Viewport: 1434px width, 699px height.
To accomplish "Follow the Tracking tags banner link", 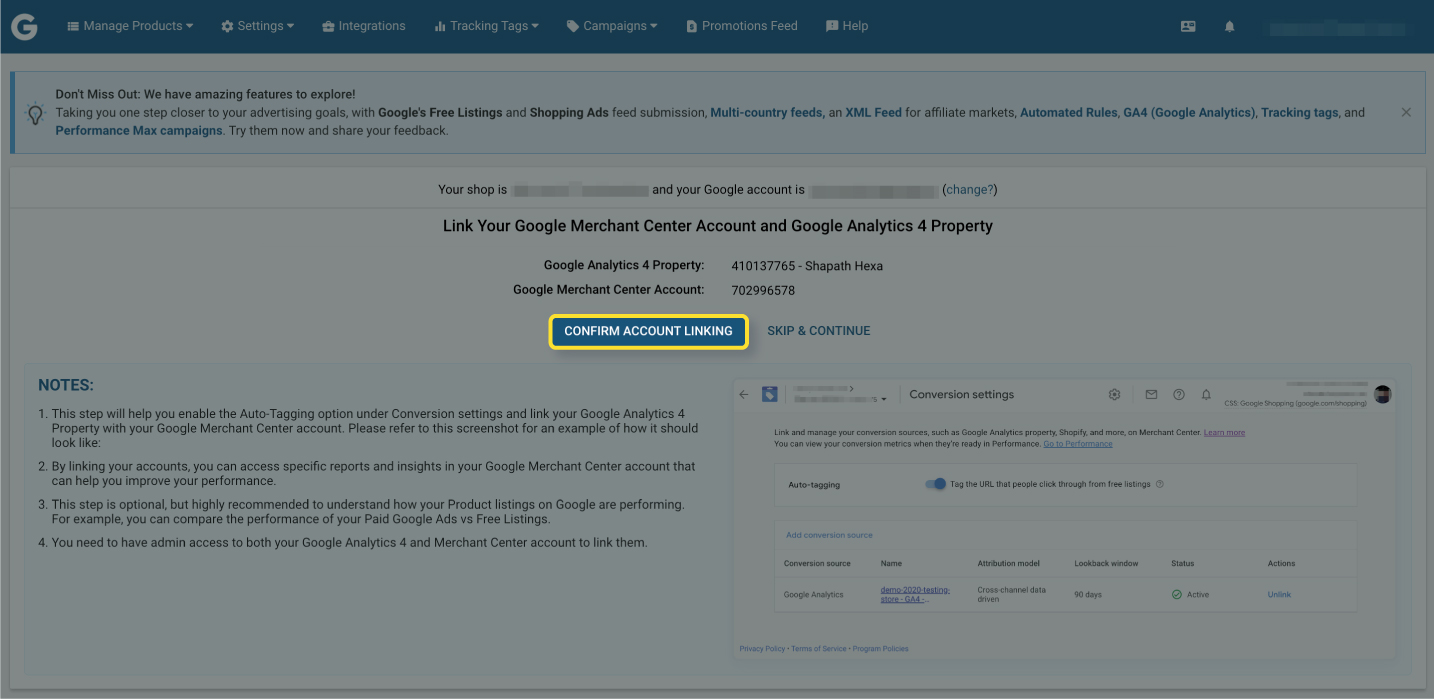I will (x=1299, y=113).
